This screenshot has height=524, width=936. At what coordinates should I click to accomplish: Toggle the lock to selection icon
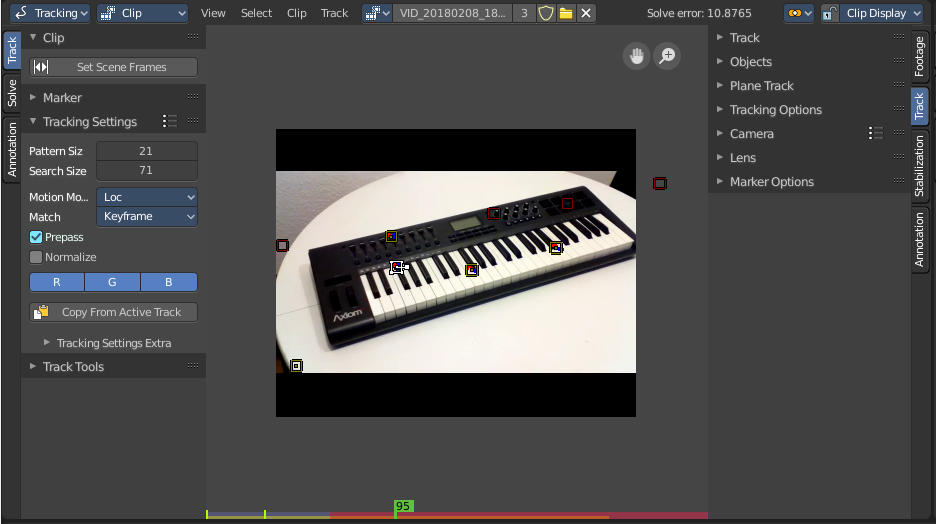point(830,13)
